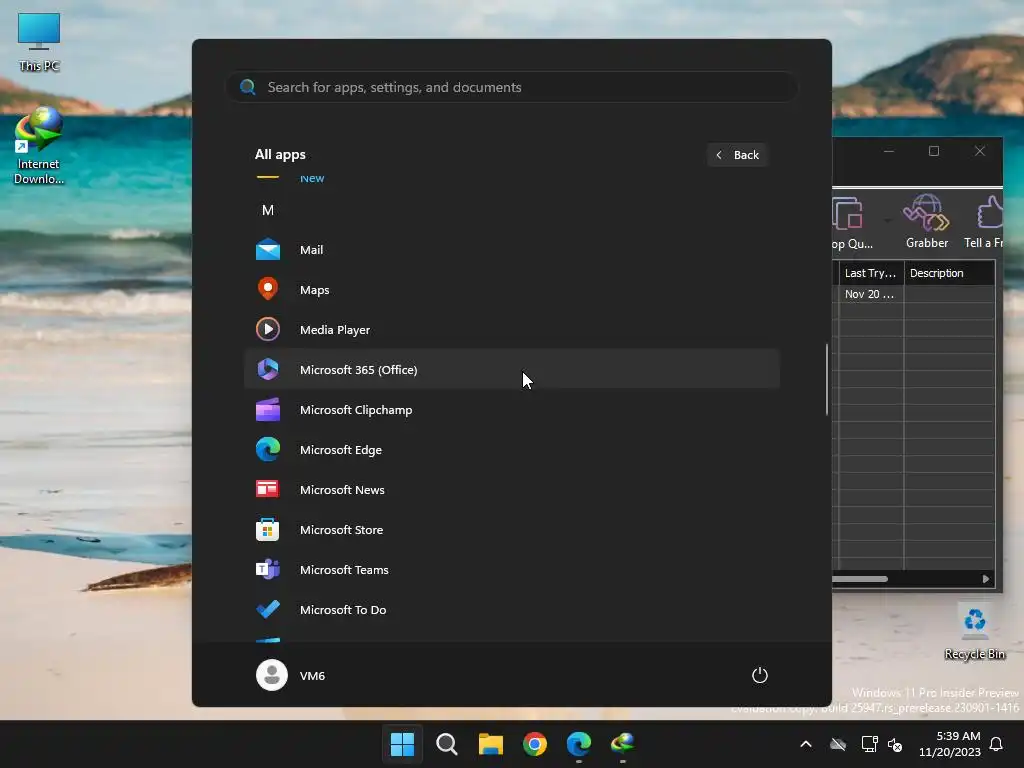Viewport: 1024px width, 768px height.
Task: Open taskbar Search
Action: pos(447,744)
